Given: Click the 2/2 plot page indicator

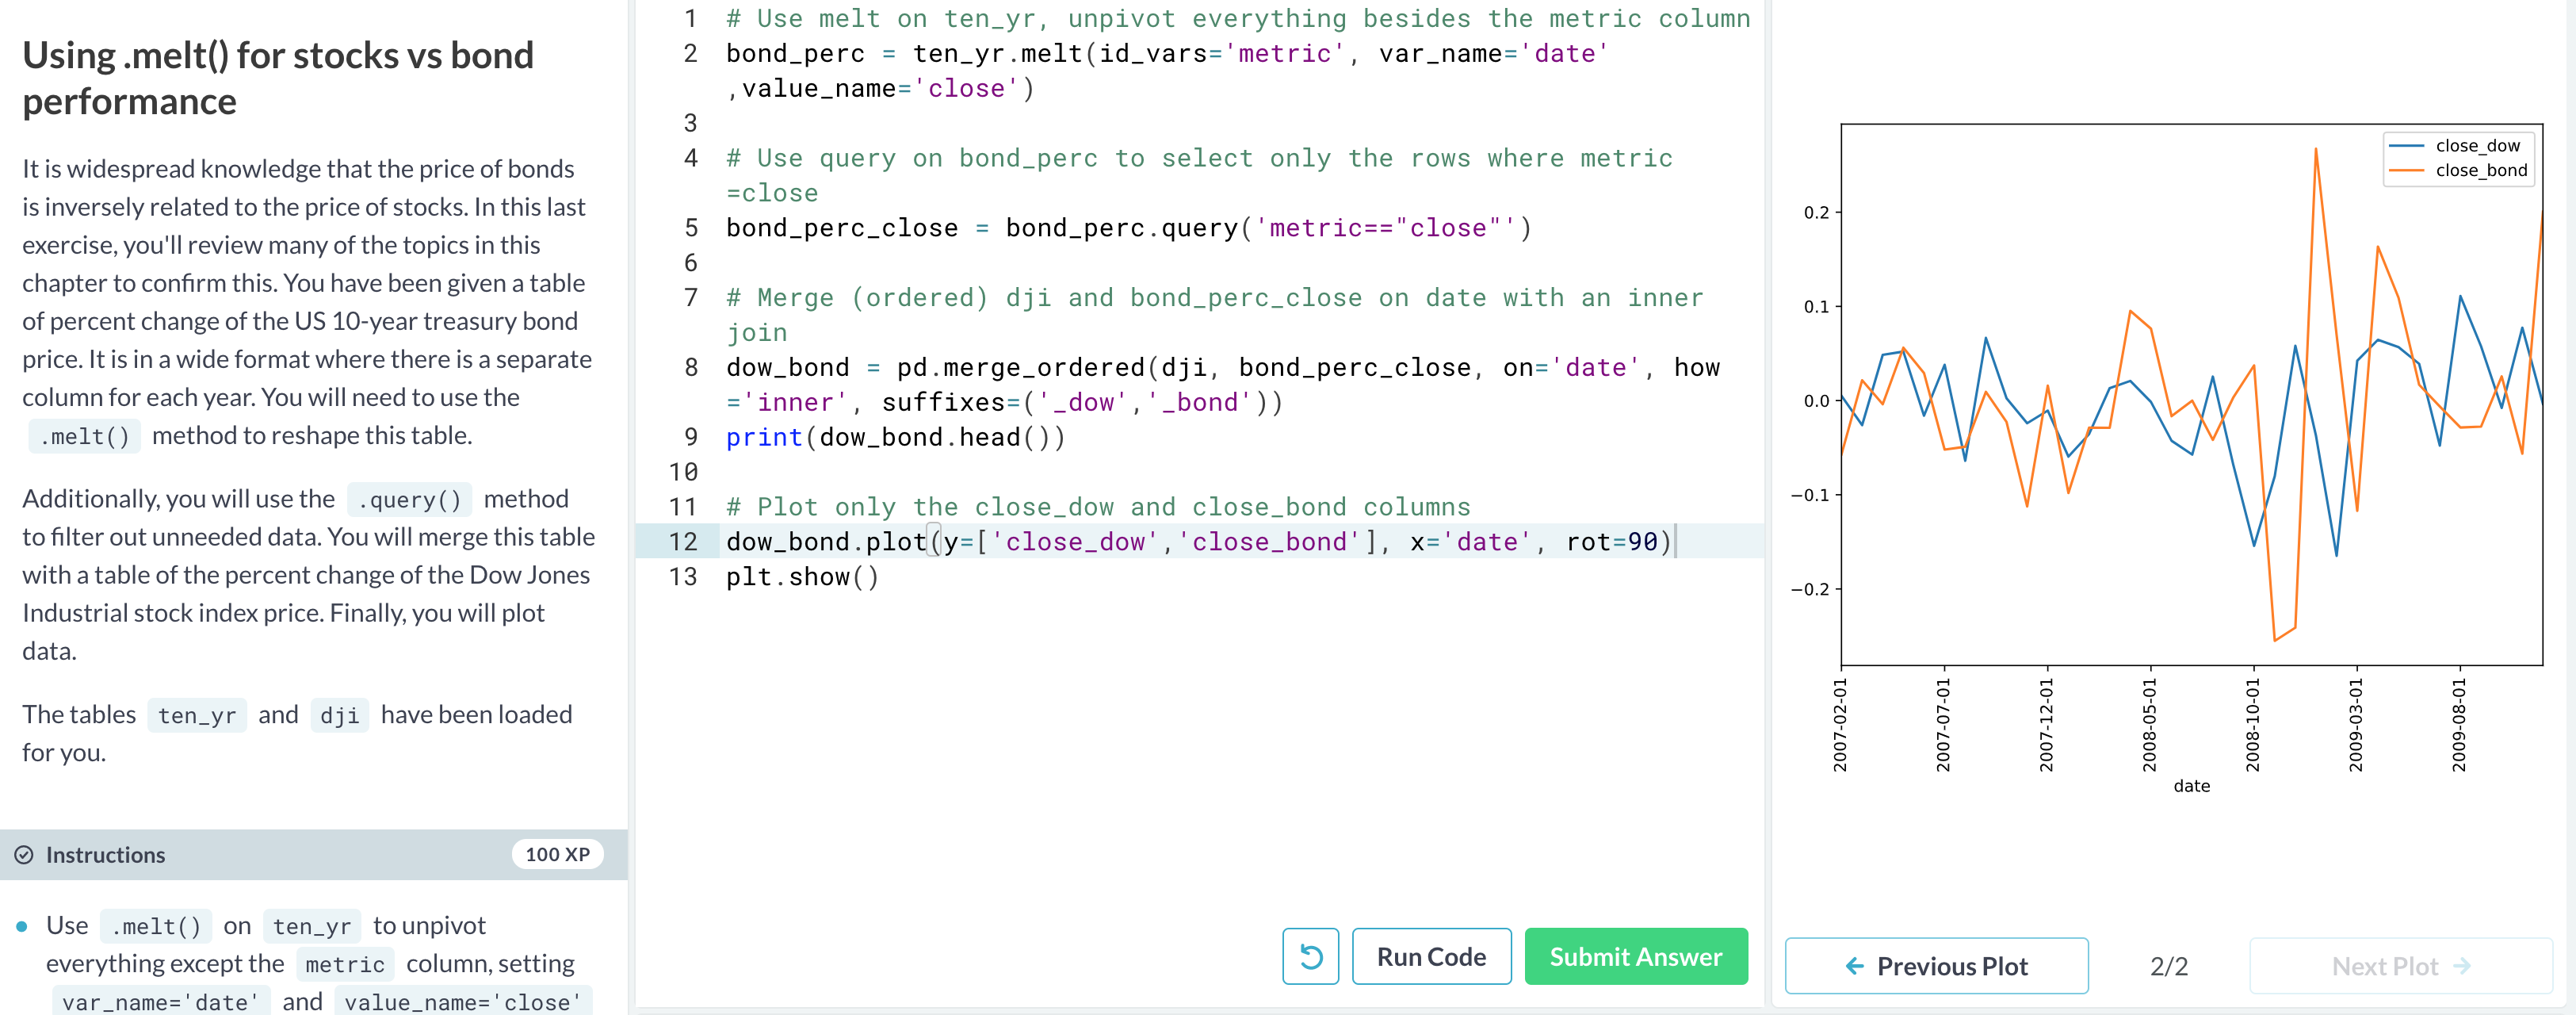Looking at the screenshot, I should [2168, 966].
